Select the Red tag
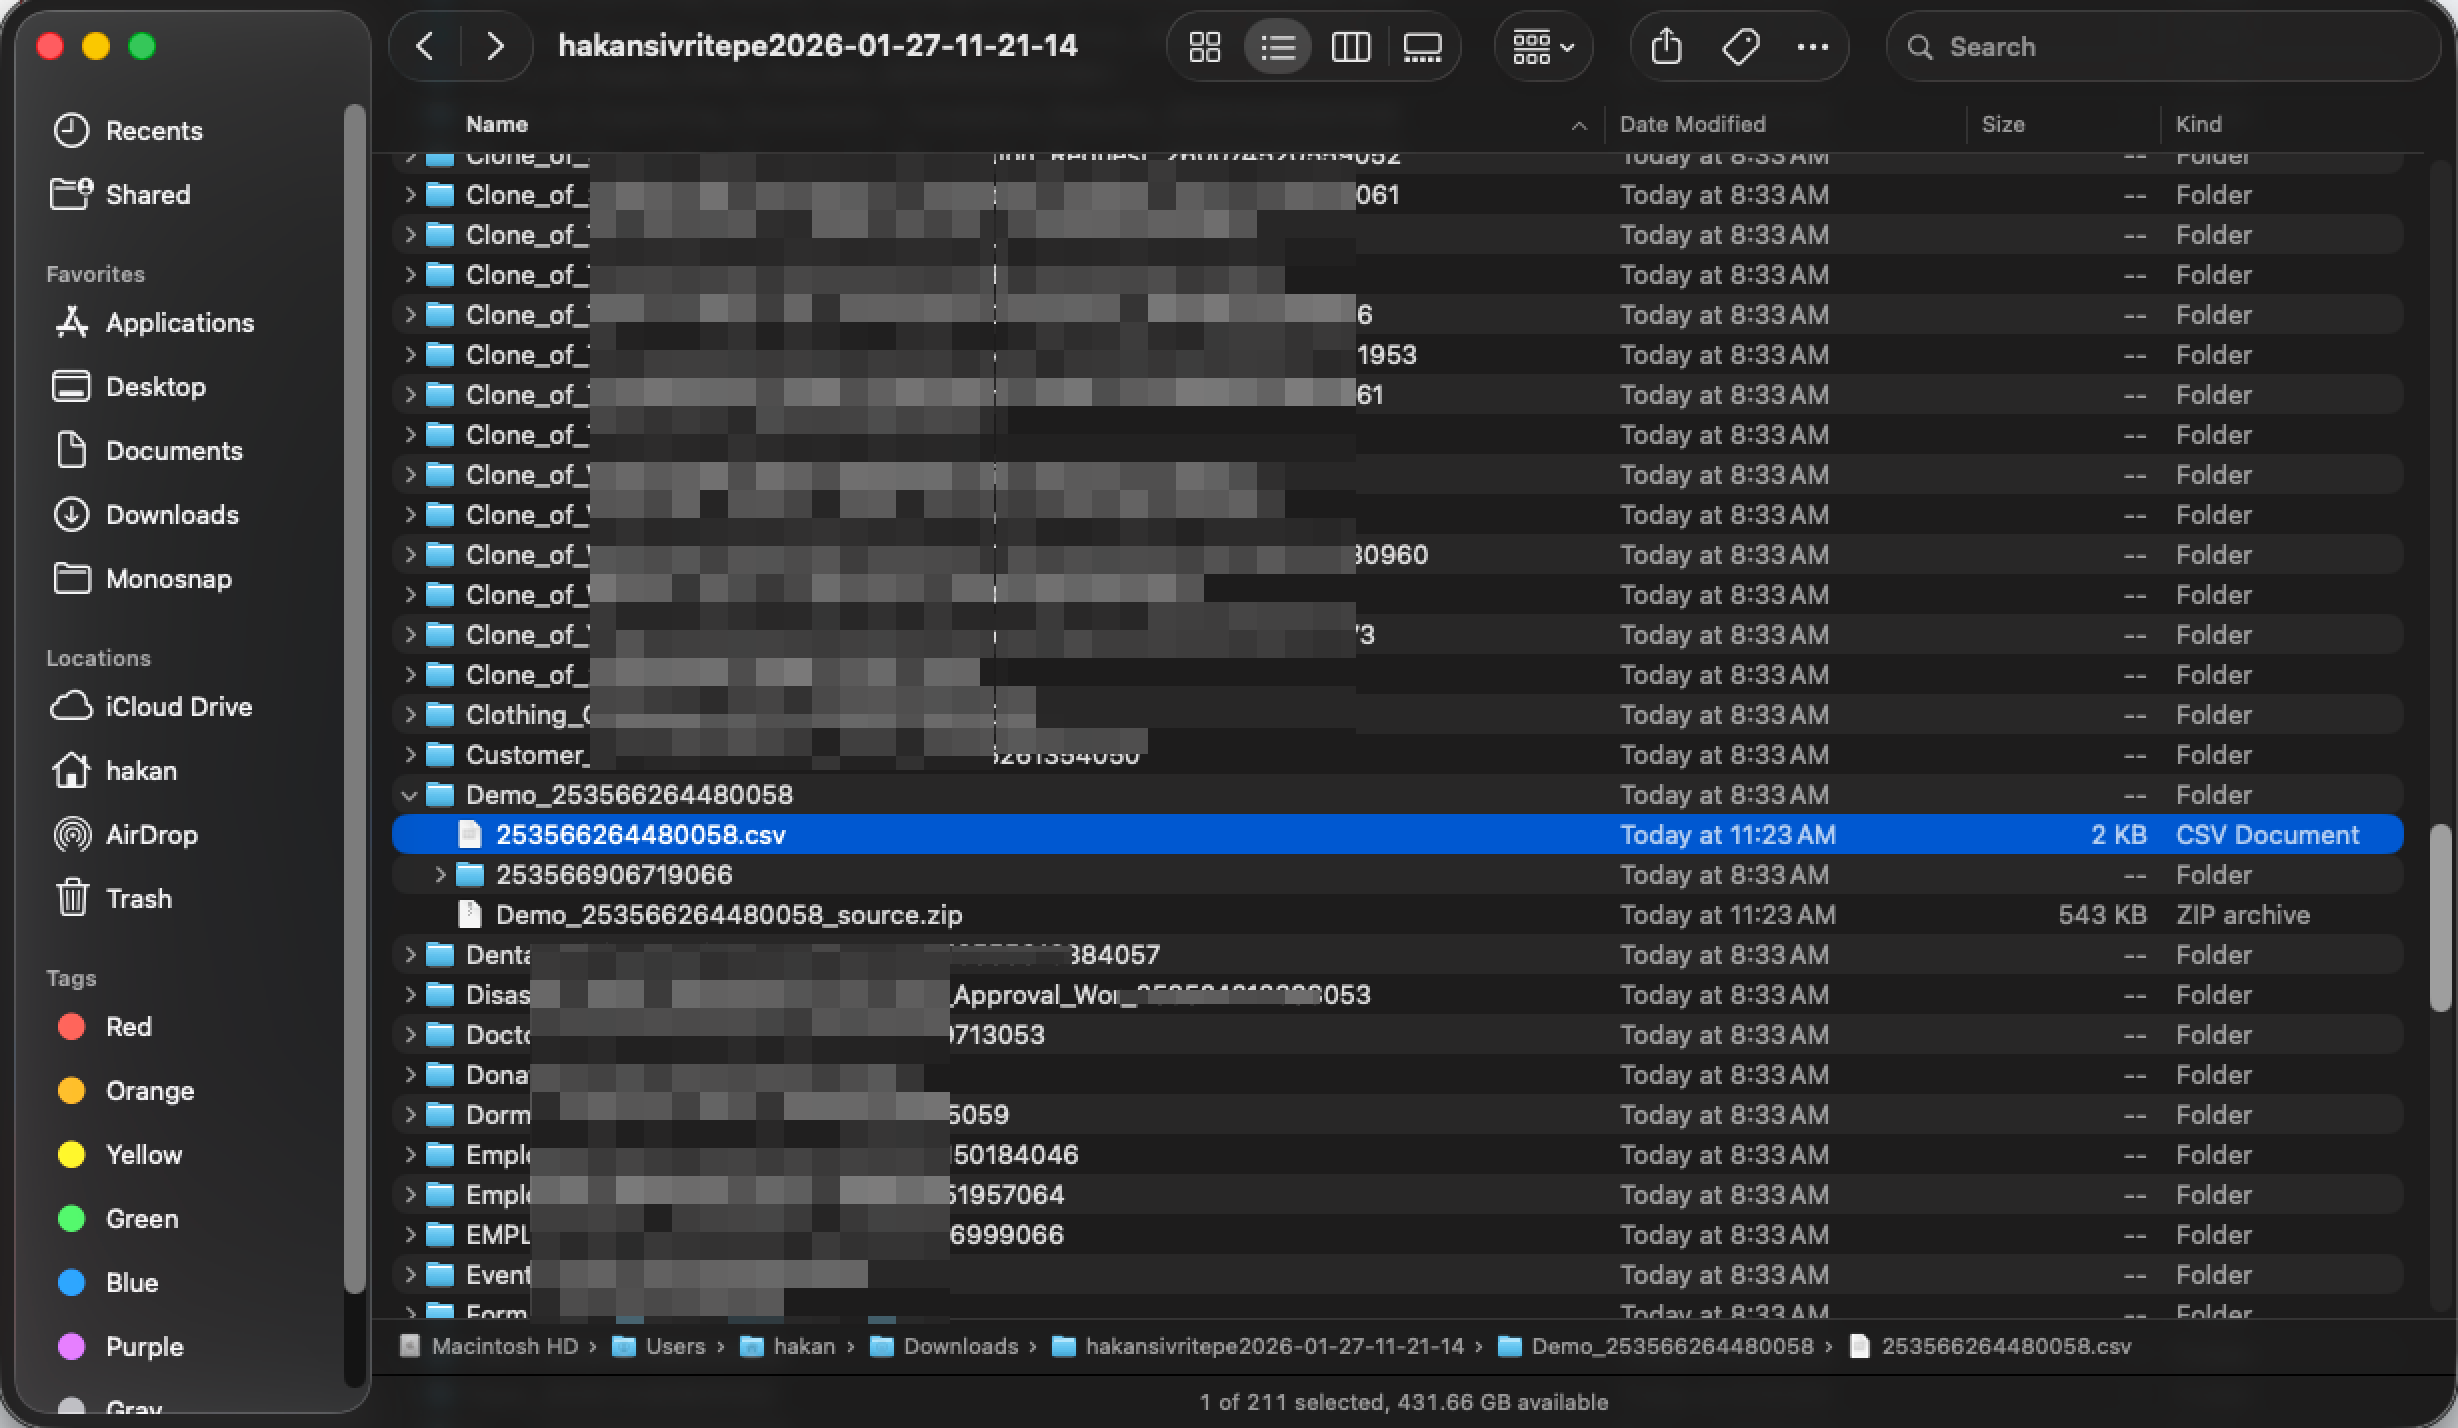Screen dimensions: 2458x1428 104,1026
